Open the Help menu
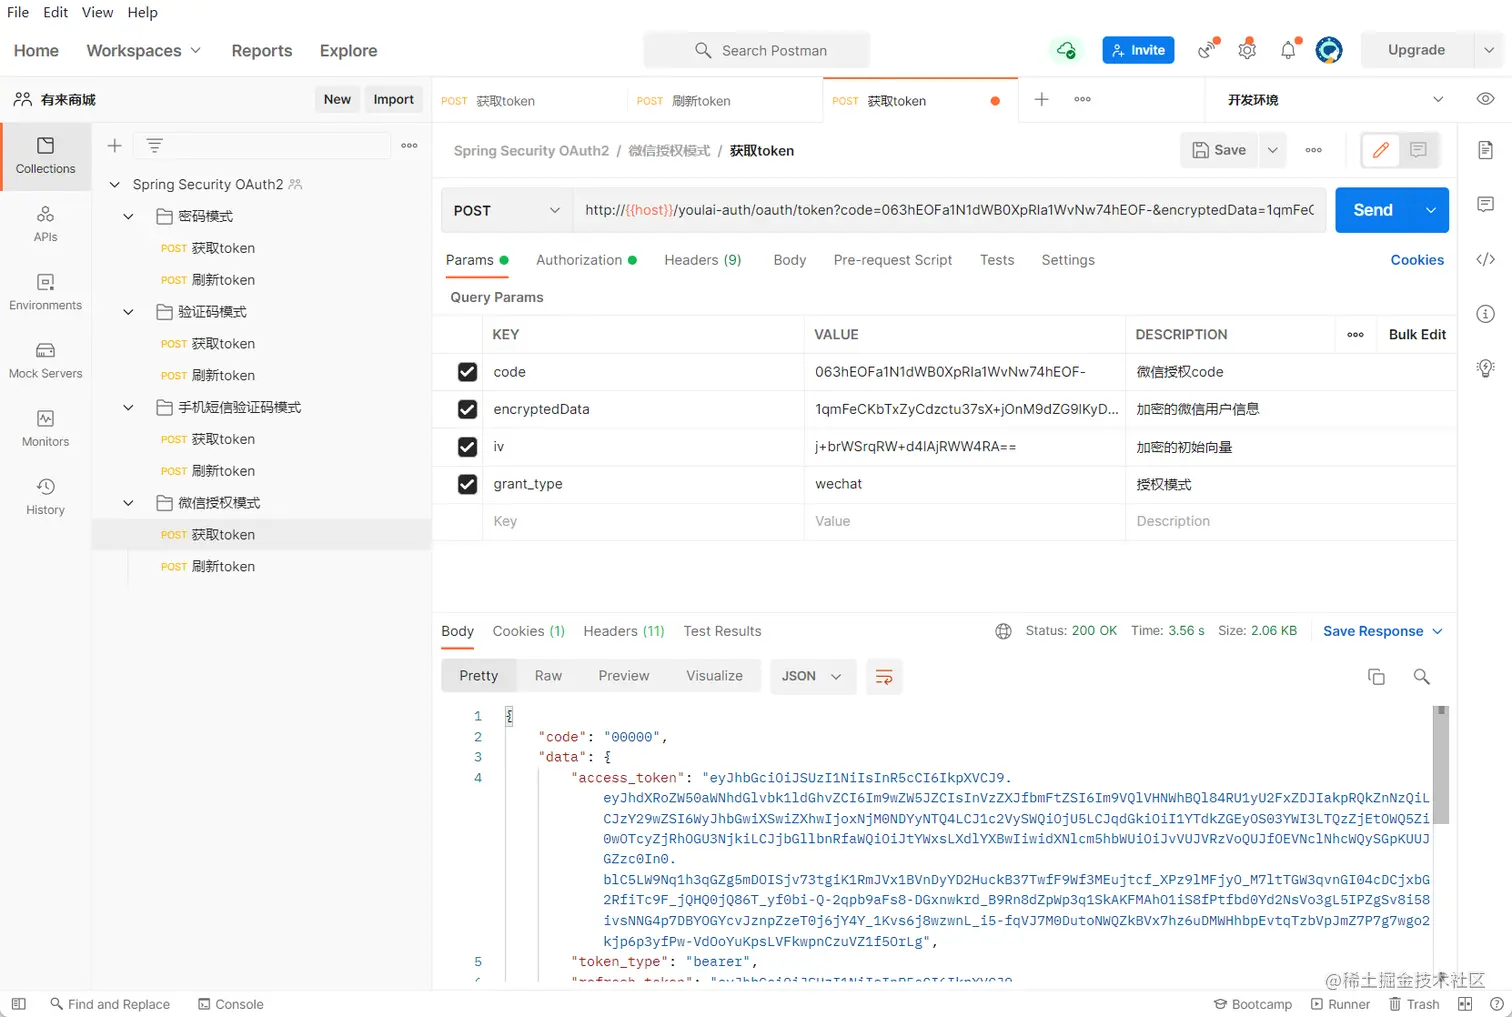1512x1017 pixels. coord(143,12)
